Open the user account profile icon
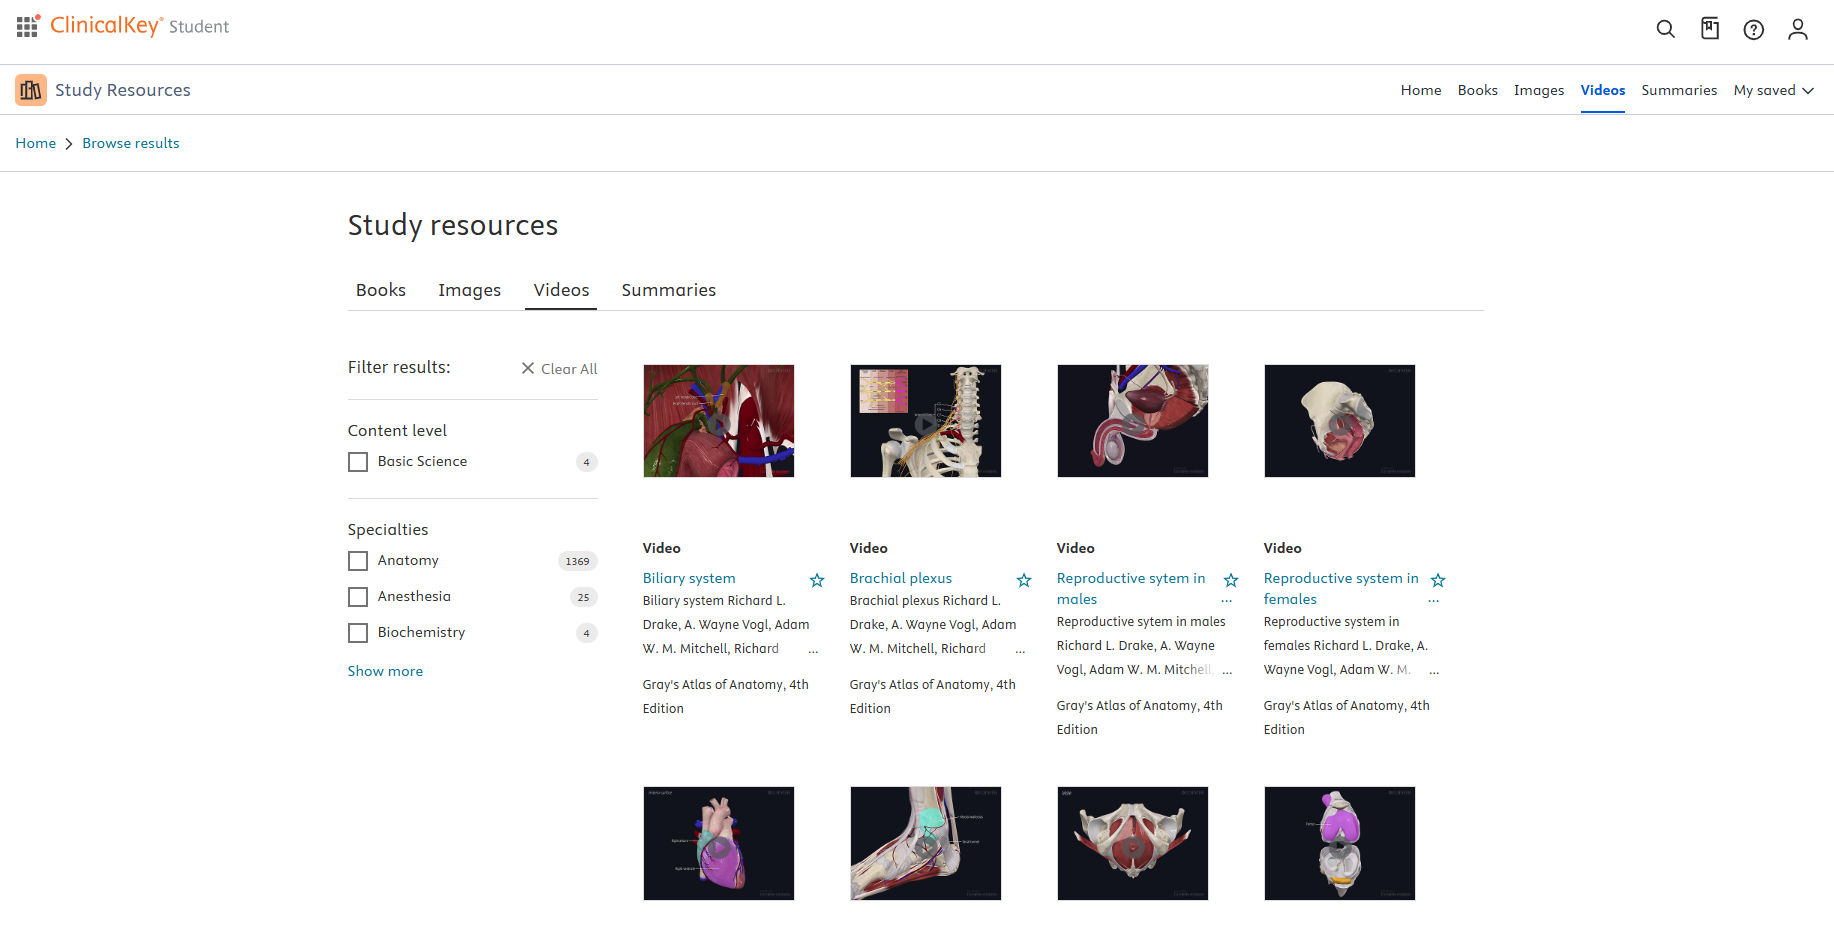1834x927 pixels. [1797, 29]
